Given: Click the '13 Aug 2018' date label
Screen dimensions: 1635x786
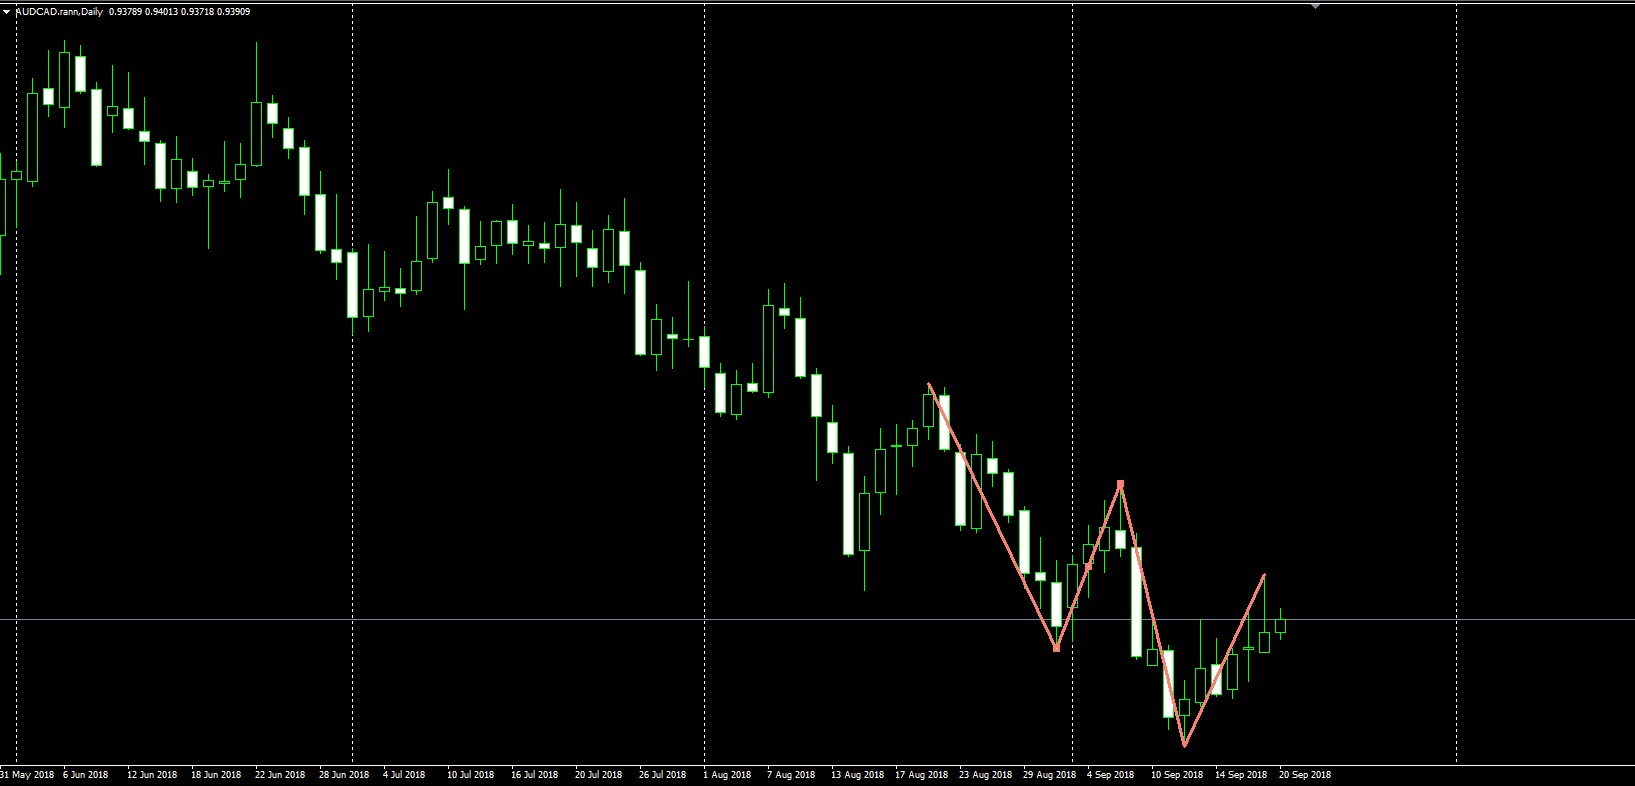Looking at the screenshot, I should pos(857,775).
